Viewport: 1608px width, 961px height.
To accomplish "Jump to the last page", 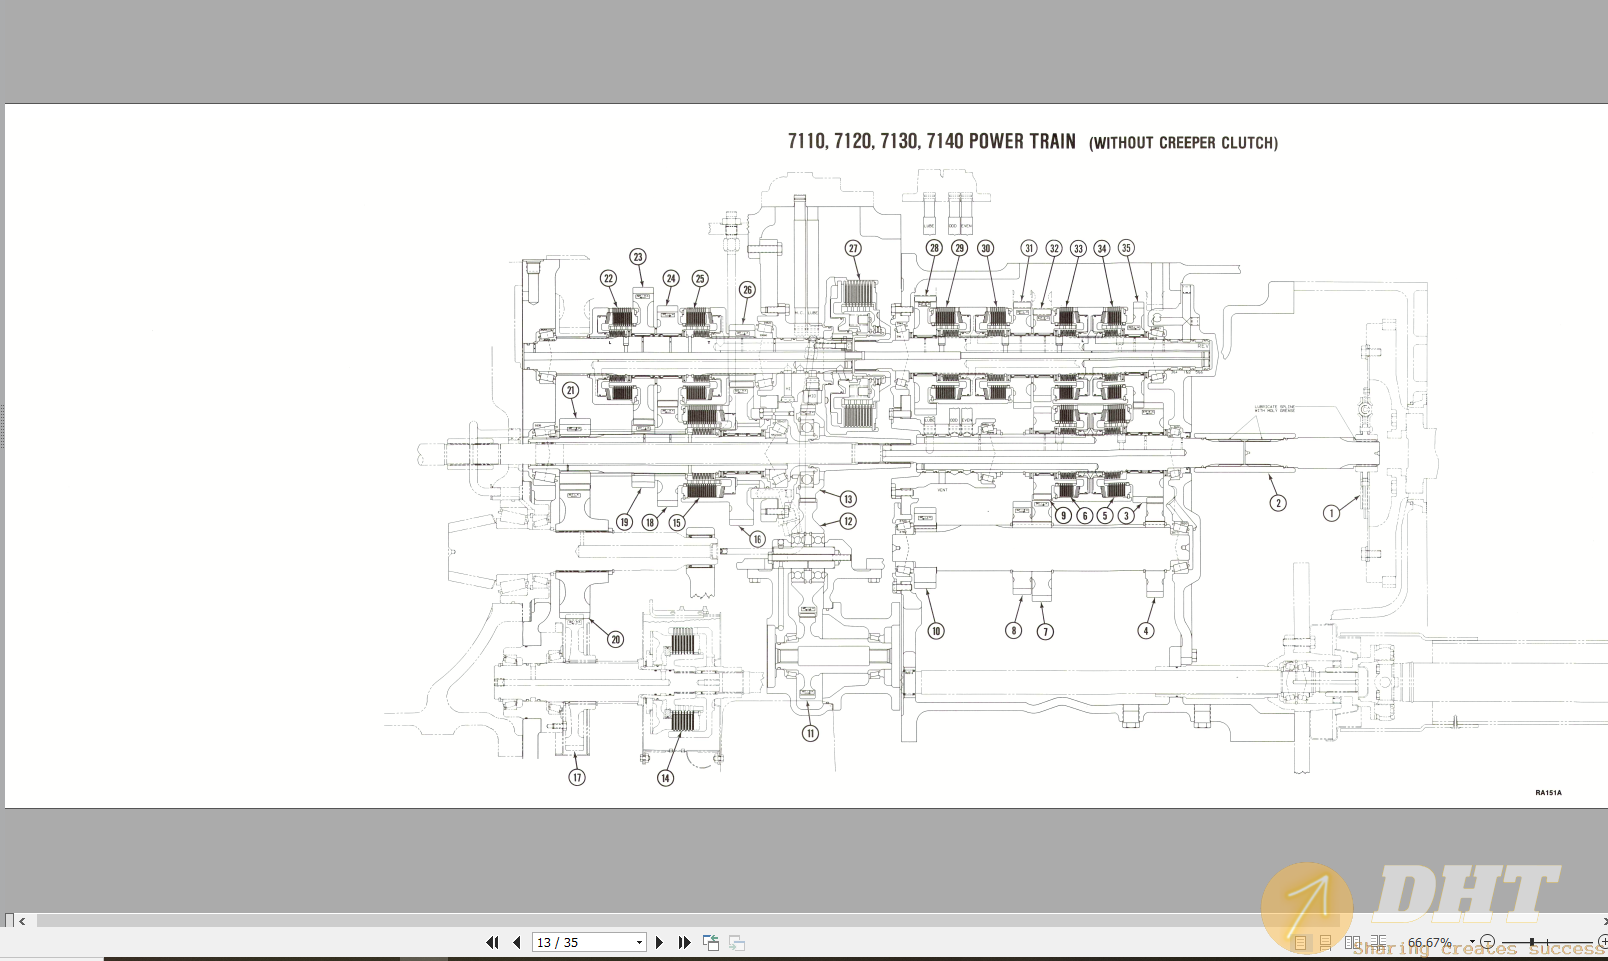I will (x=685, y=942).
